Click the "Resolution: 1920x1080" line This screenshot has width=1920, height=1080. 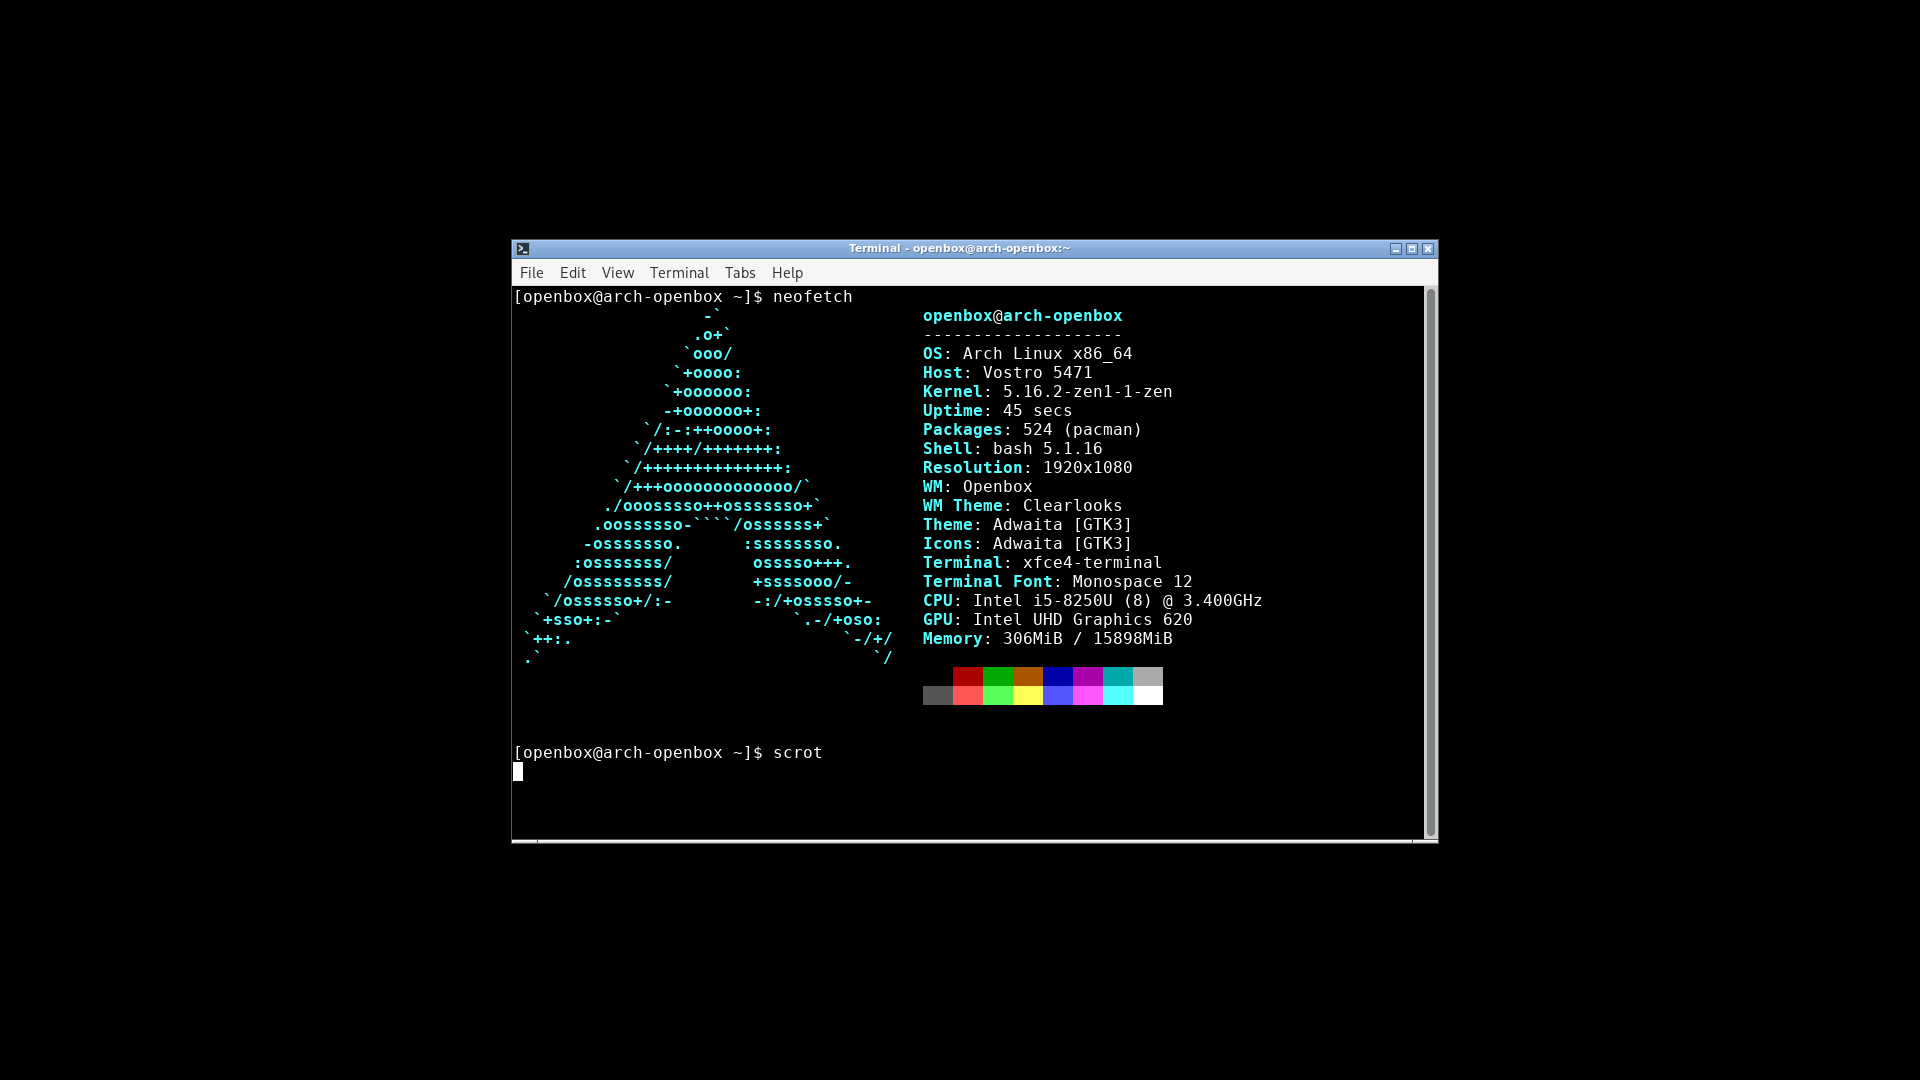(1028, 468)
